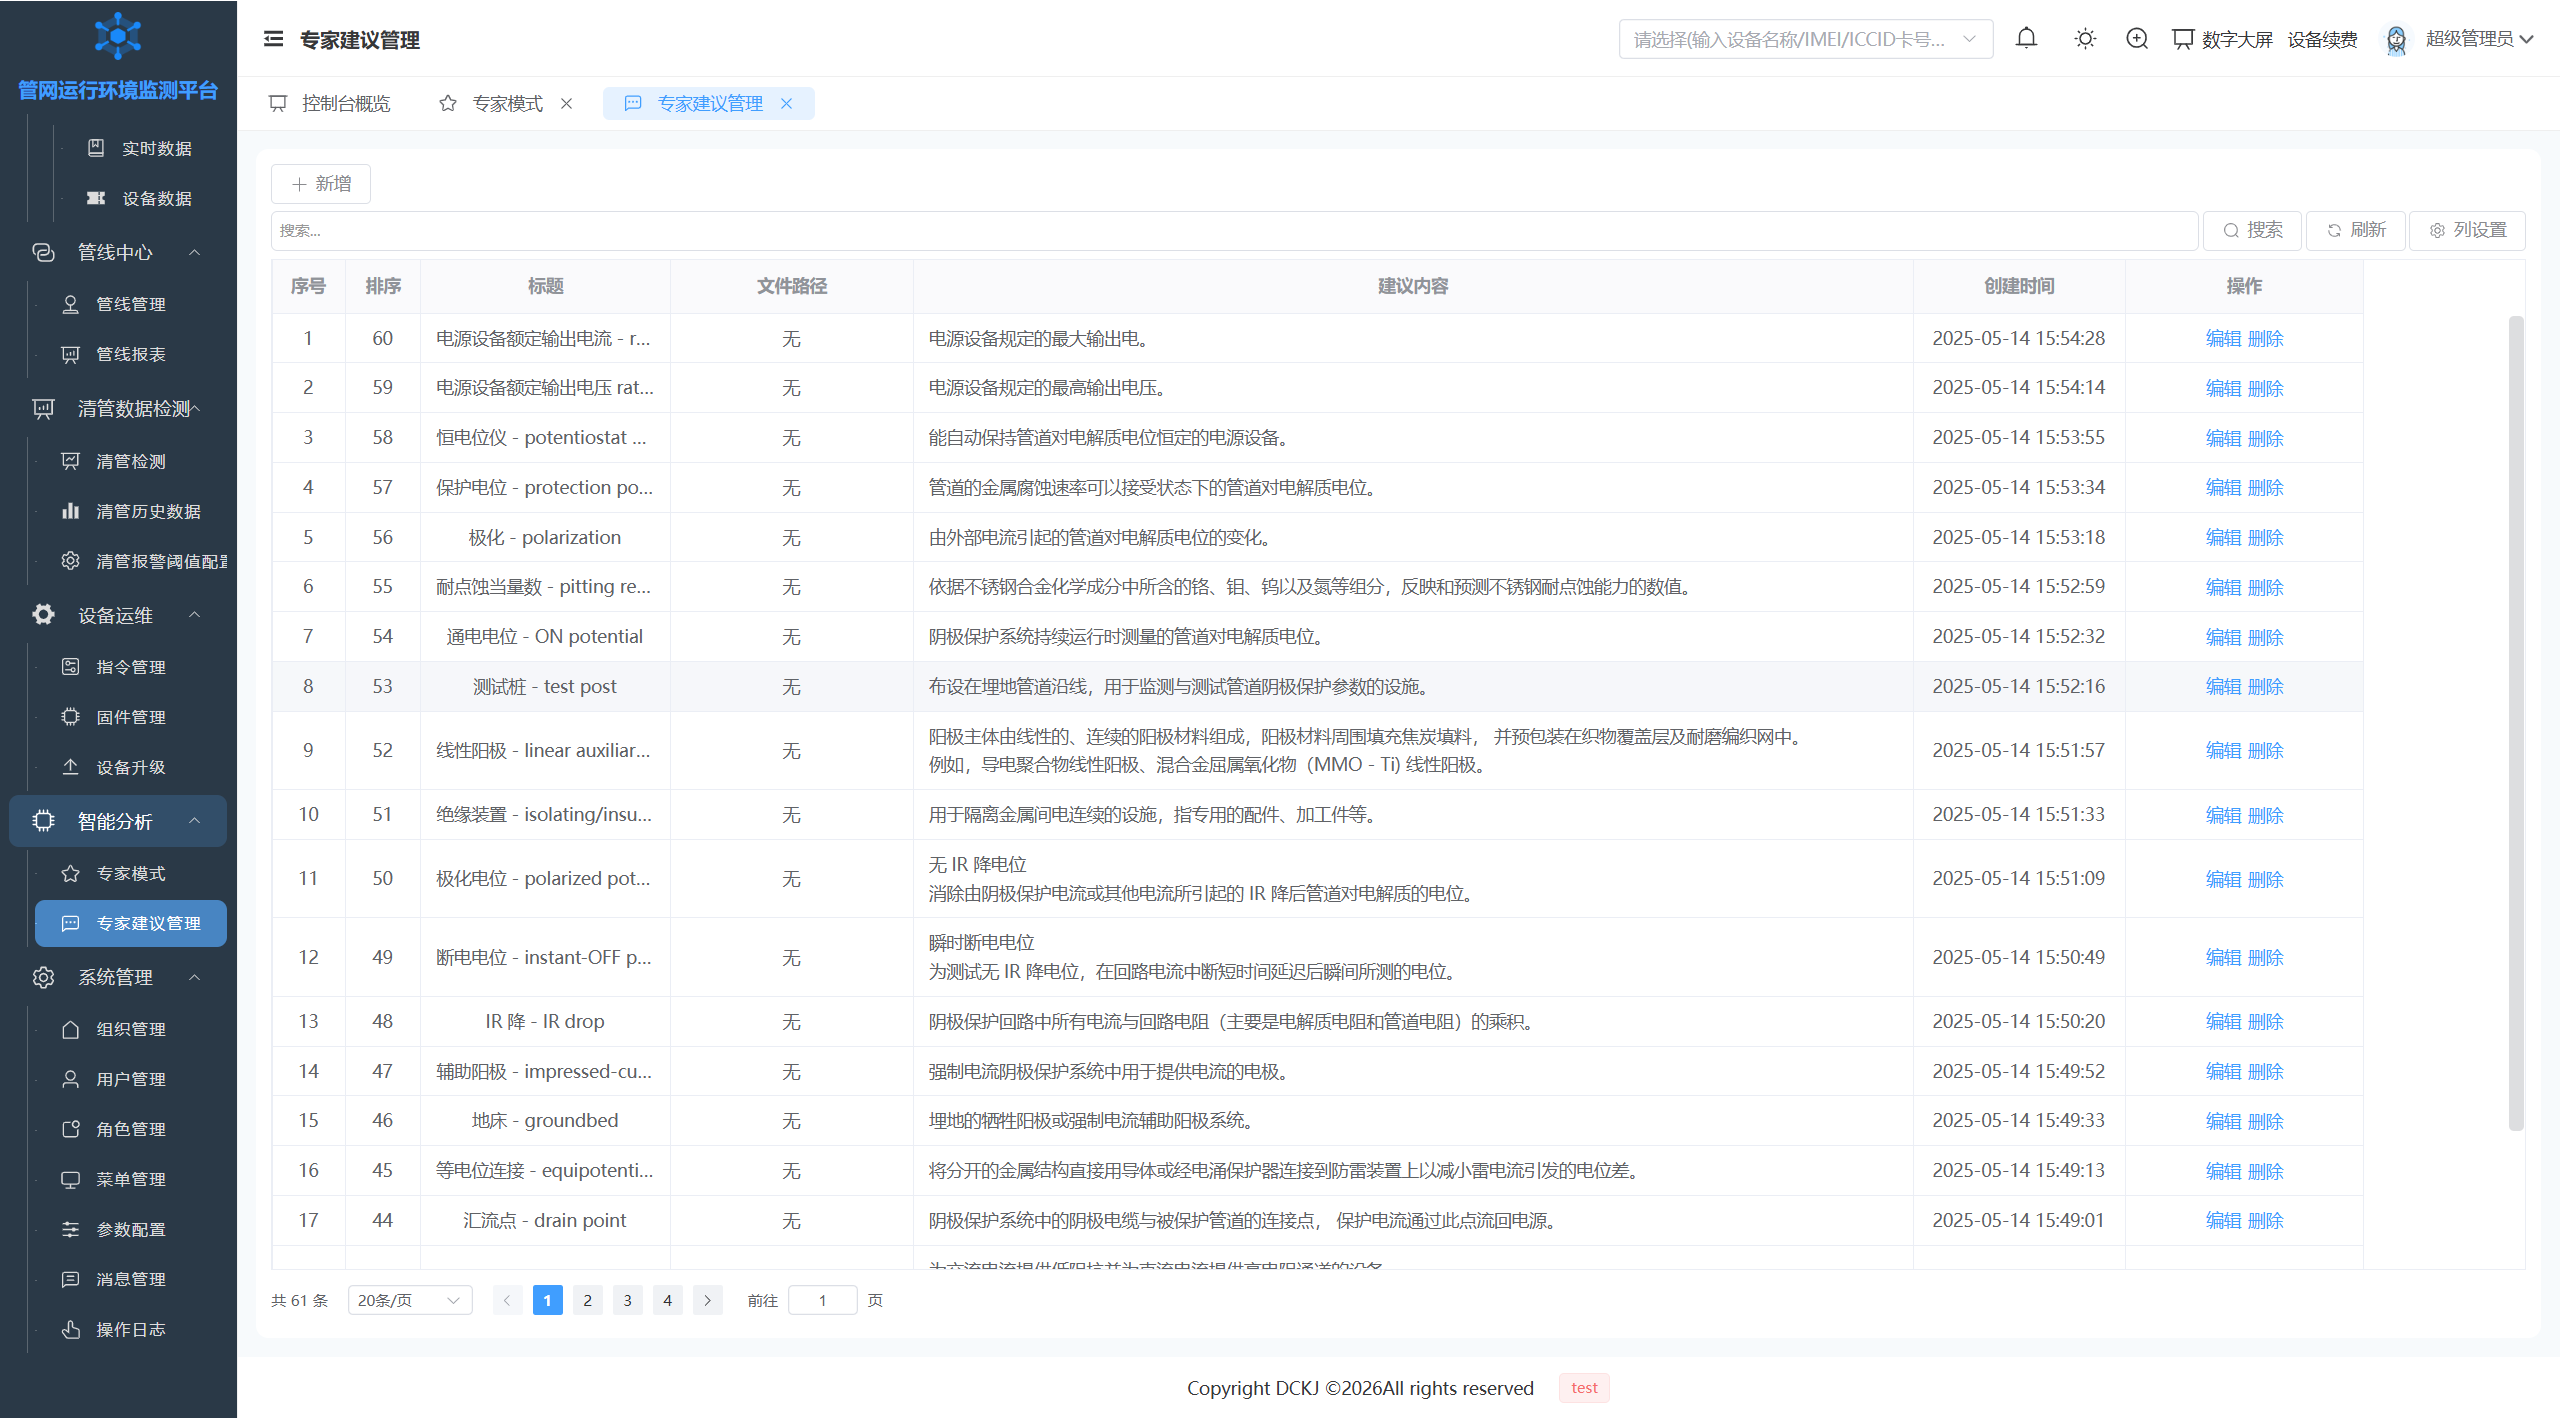Go to page 3 in pagination

[627, 1300]
